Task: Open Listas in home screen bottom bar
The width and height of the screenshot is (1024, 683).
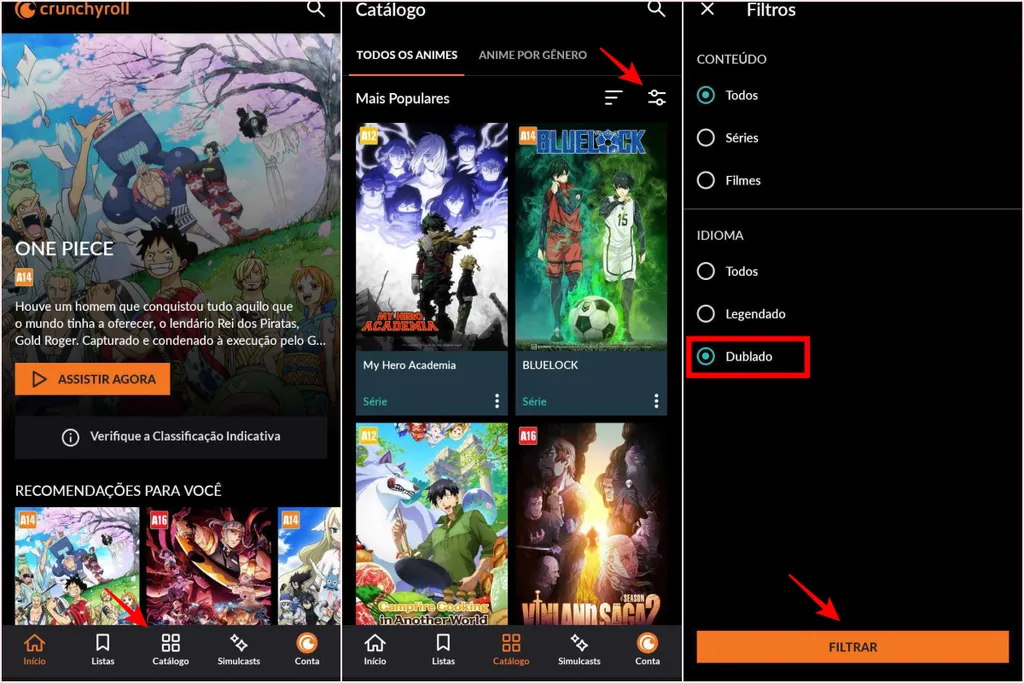Action: (103, 650)
